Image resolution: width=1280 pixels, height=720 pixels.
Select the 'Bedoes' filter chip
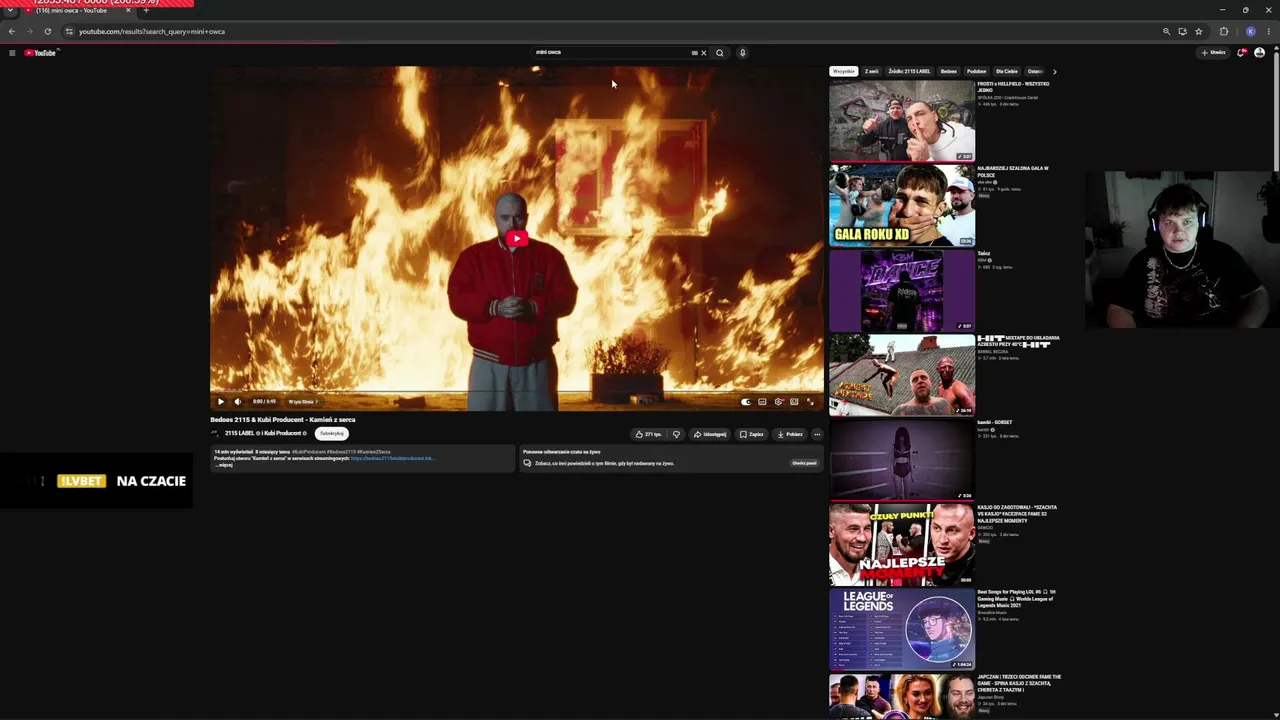(x=949, y=72)
